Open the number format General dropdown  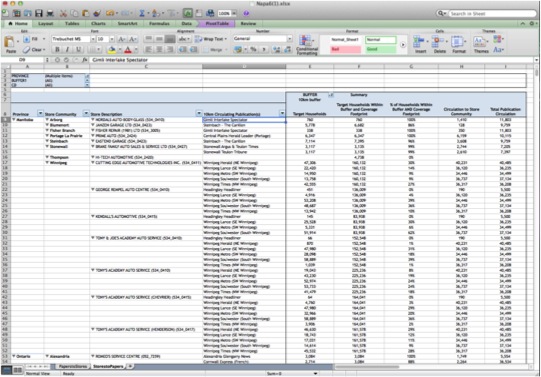(x=290, y=39)
